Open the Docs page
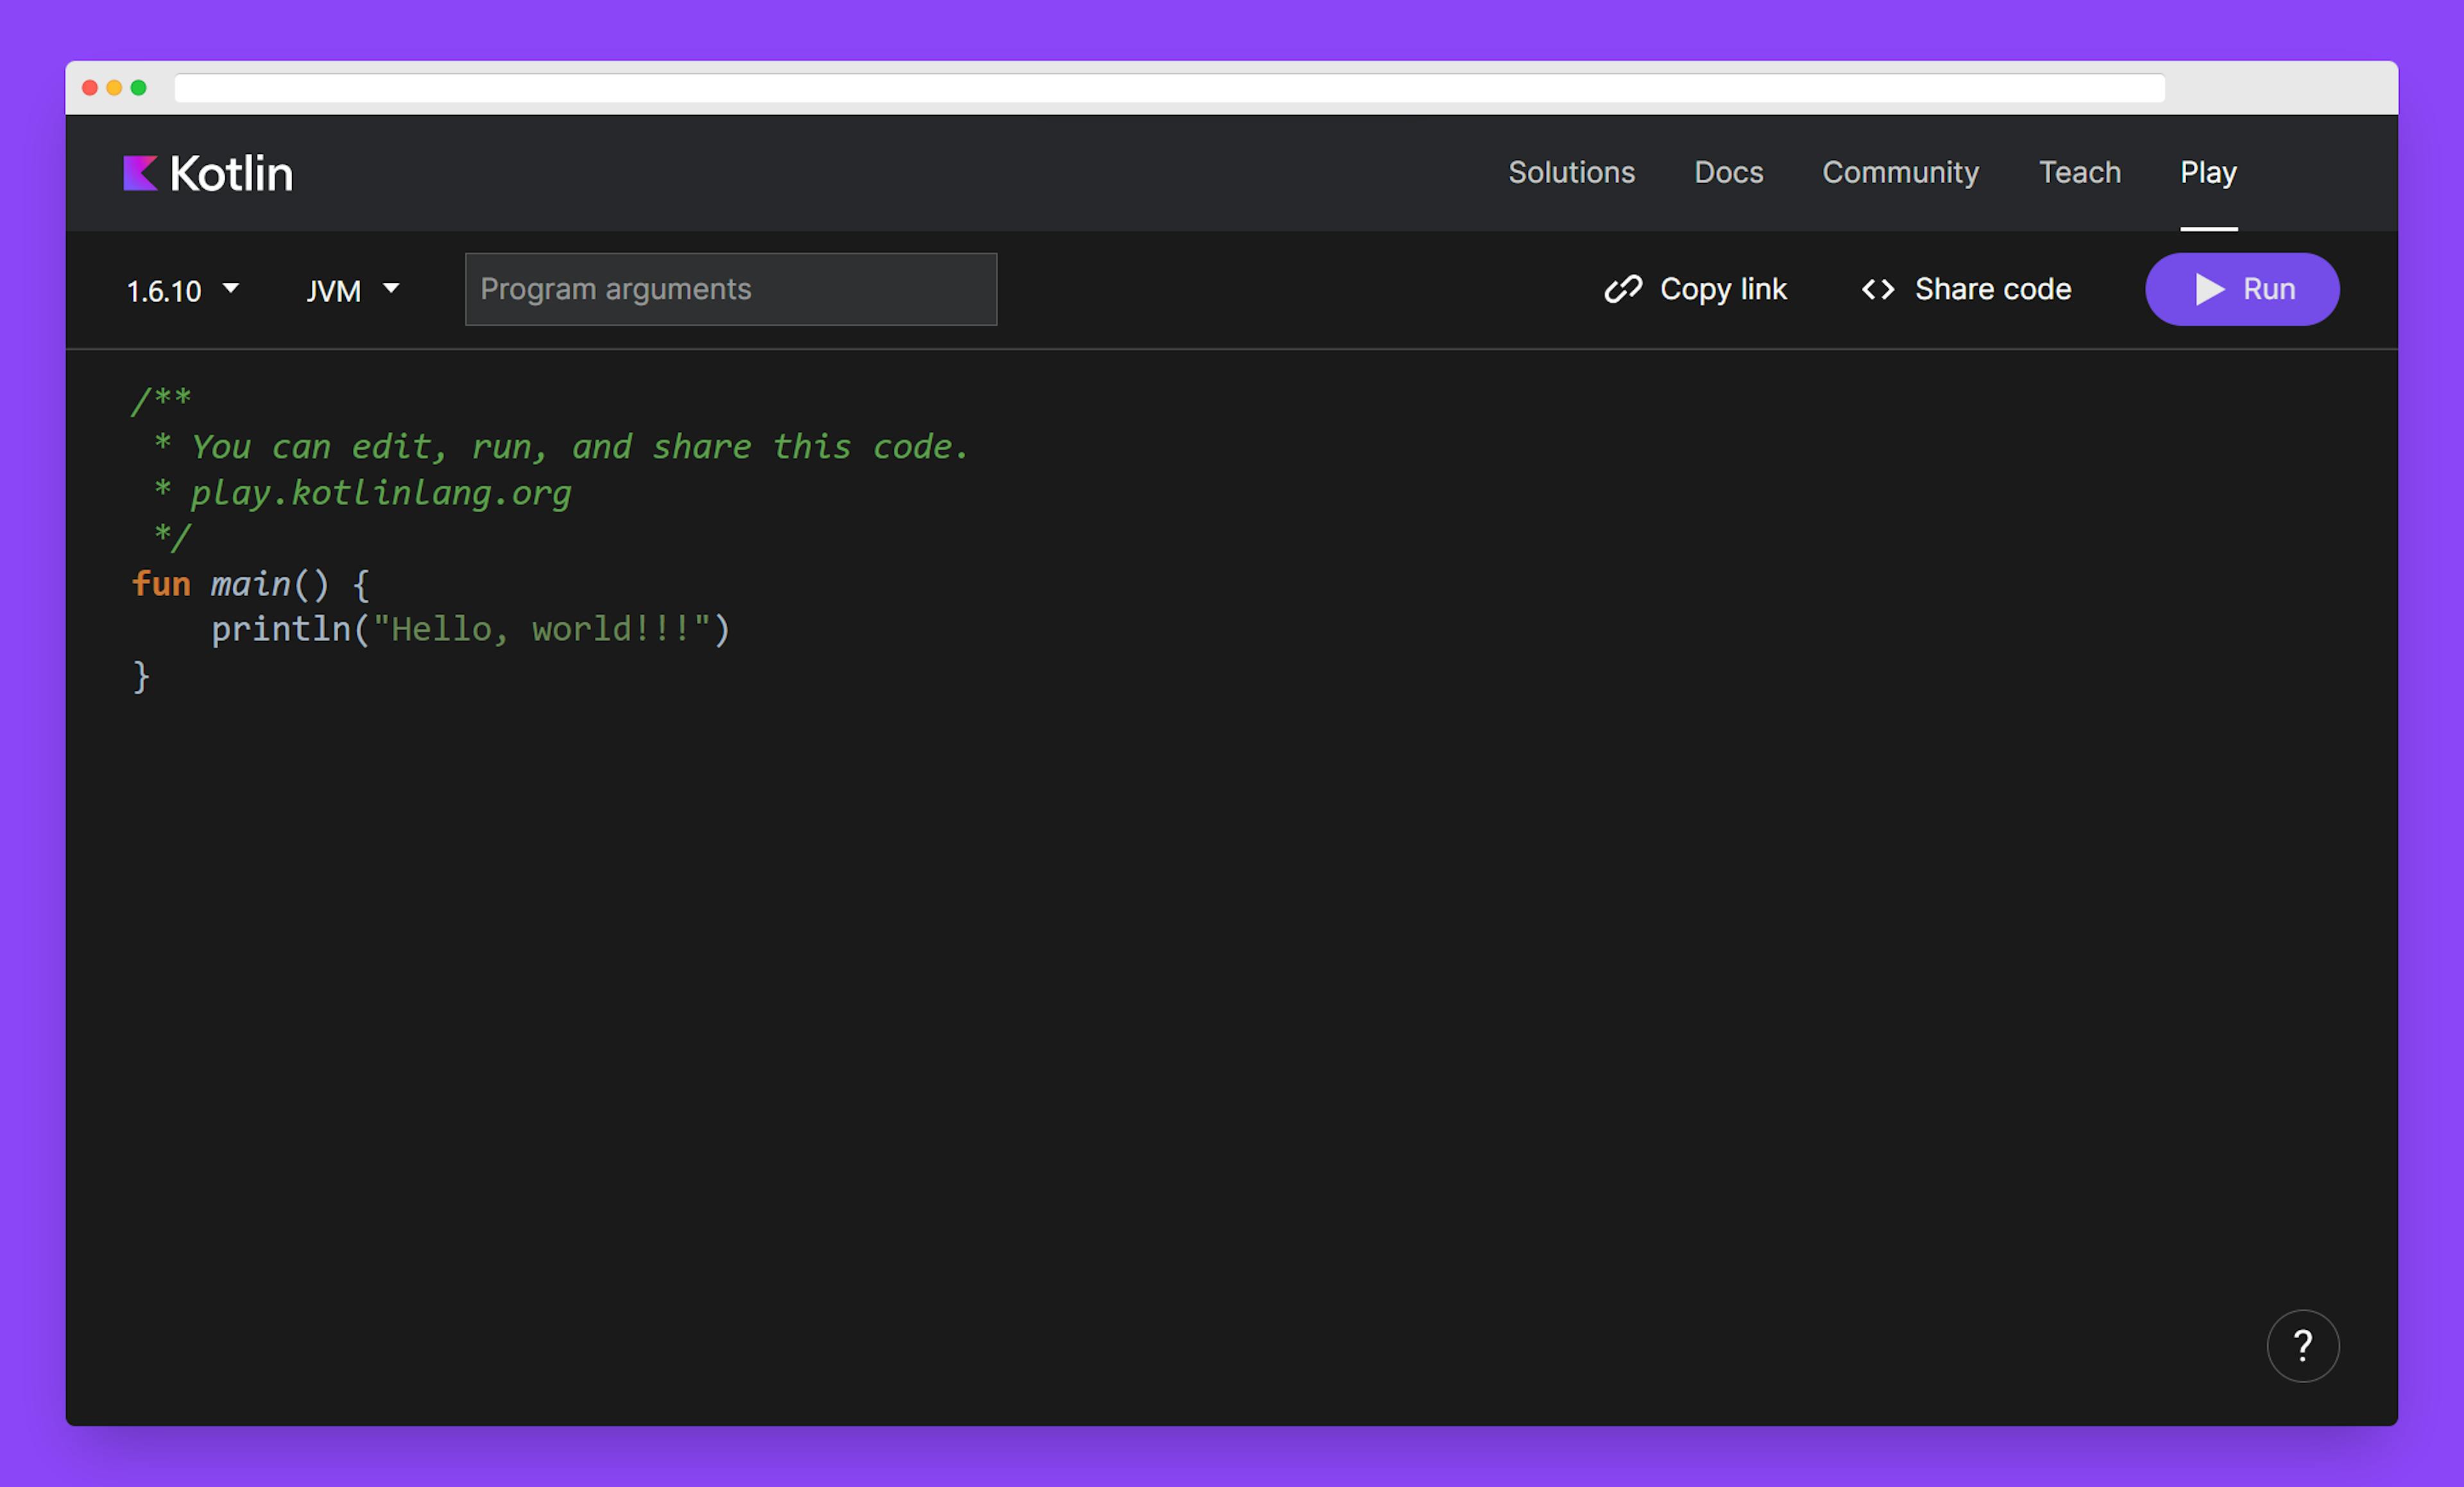 coord(1728,172)
